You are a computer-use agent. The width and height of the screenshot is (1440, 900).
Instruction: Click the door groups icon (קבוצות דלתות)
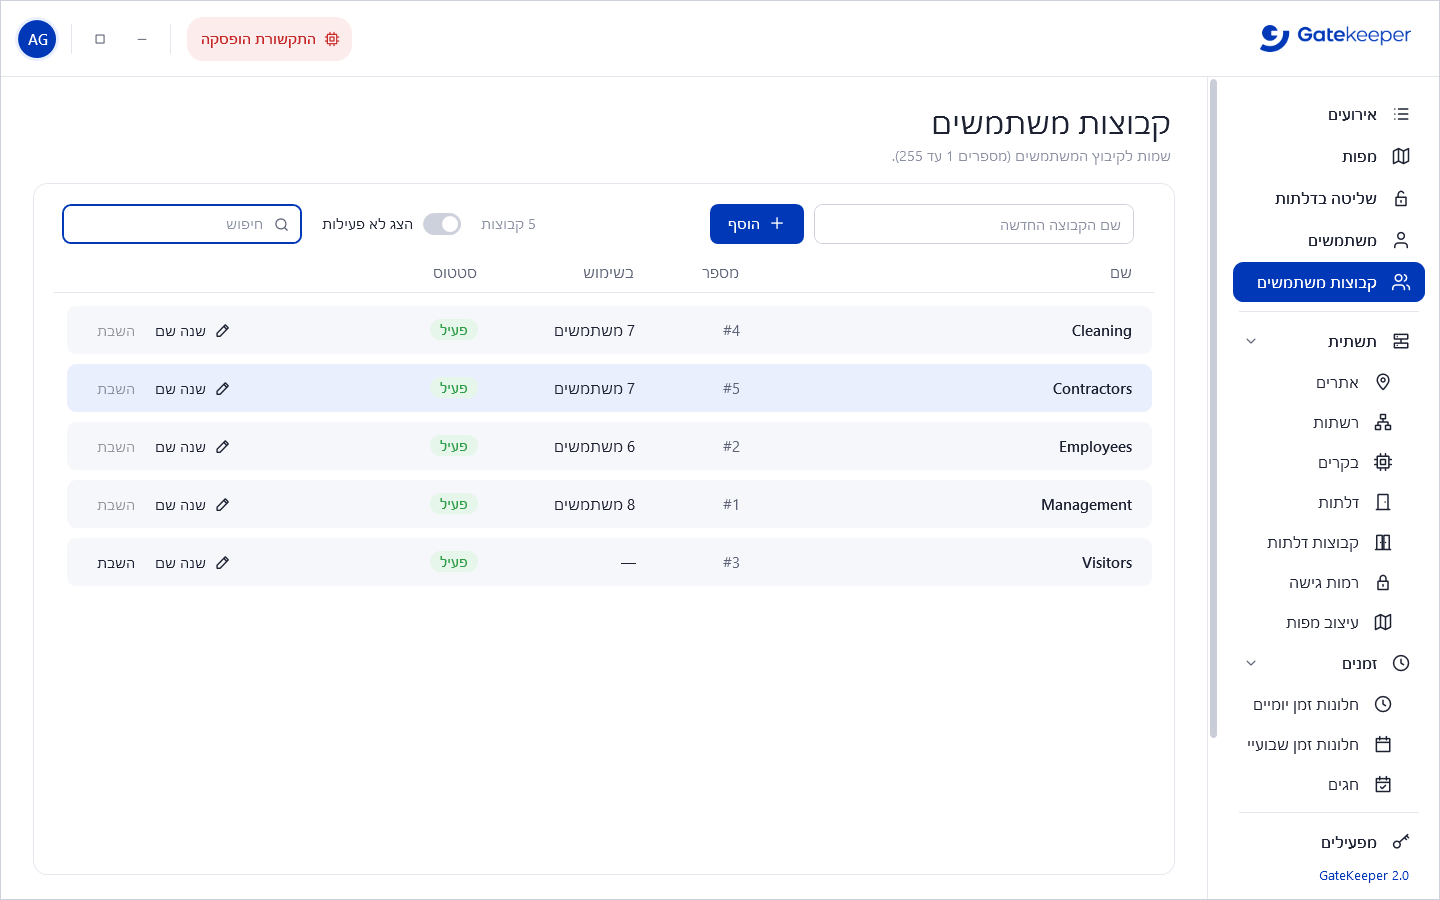point(1383,542)
